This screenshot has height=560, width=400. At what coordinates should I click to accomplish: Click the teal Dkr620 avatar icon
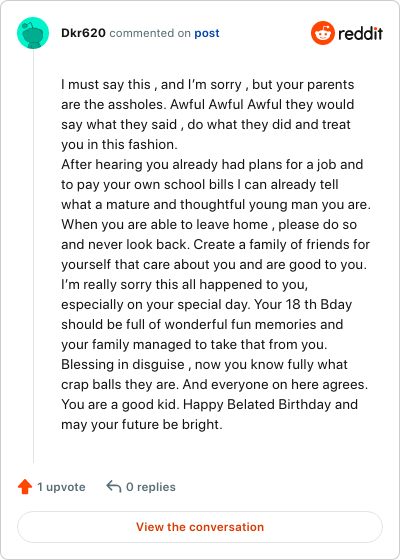33,33
